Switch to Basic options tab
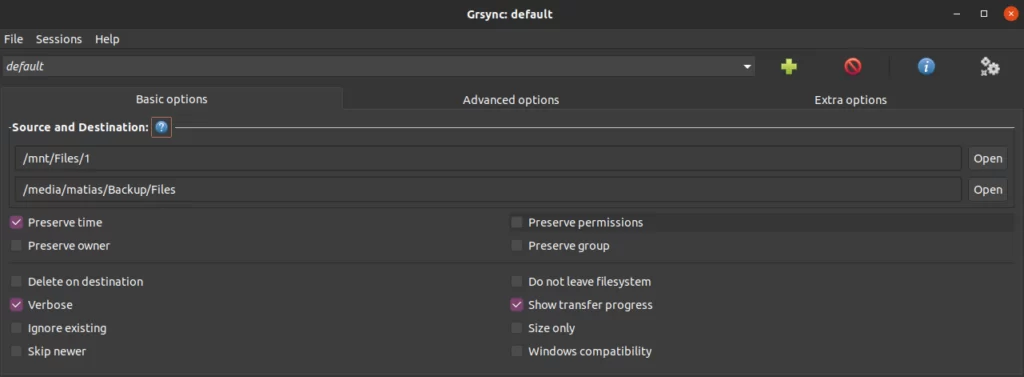The image size is (1024, 377). coord(172,99)
